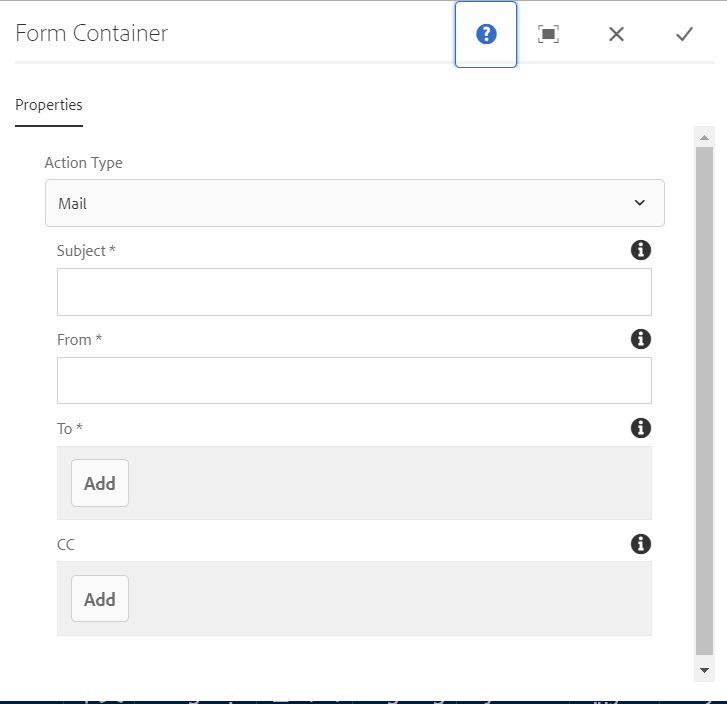
Task: Click the From field label
Action: pos(79,340)
